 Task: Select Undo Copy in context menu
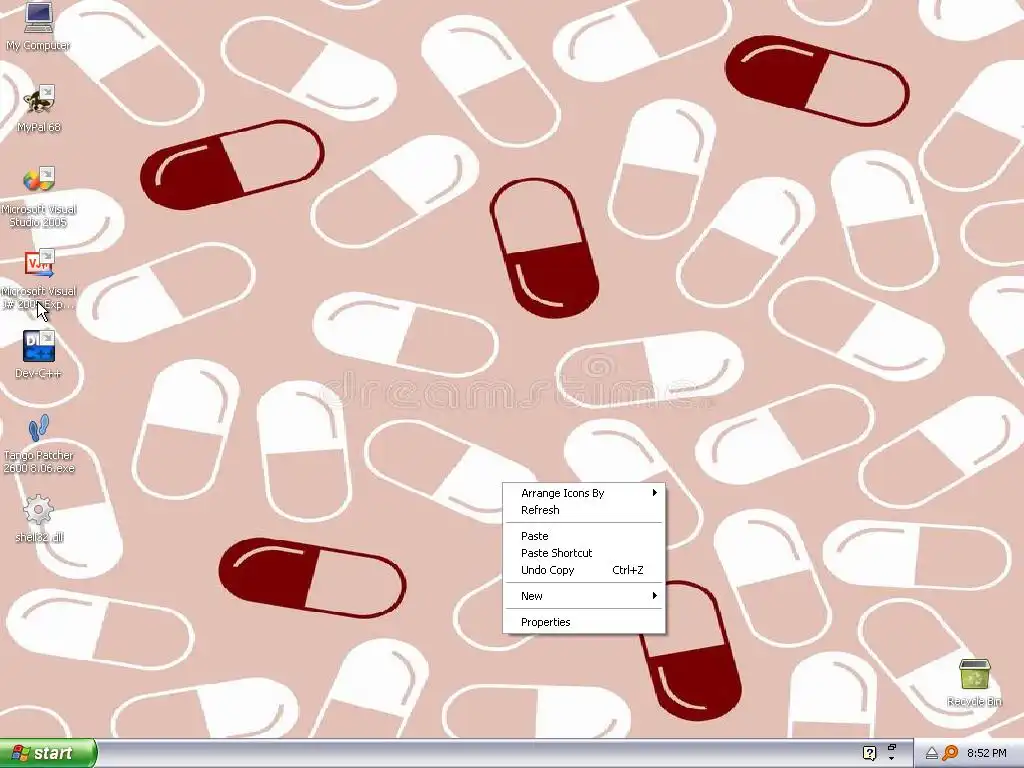[584, 570]
